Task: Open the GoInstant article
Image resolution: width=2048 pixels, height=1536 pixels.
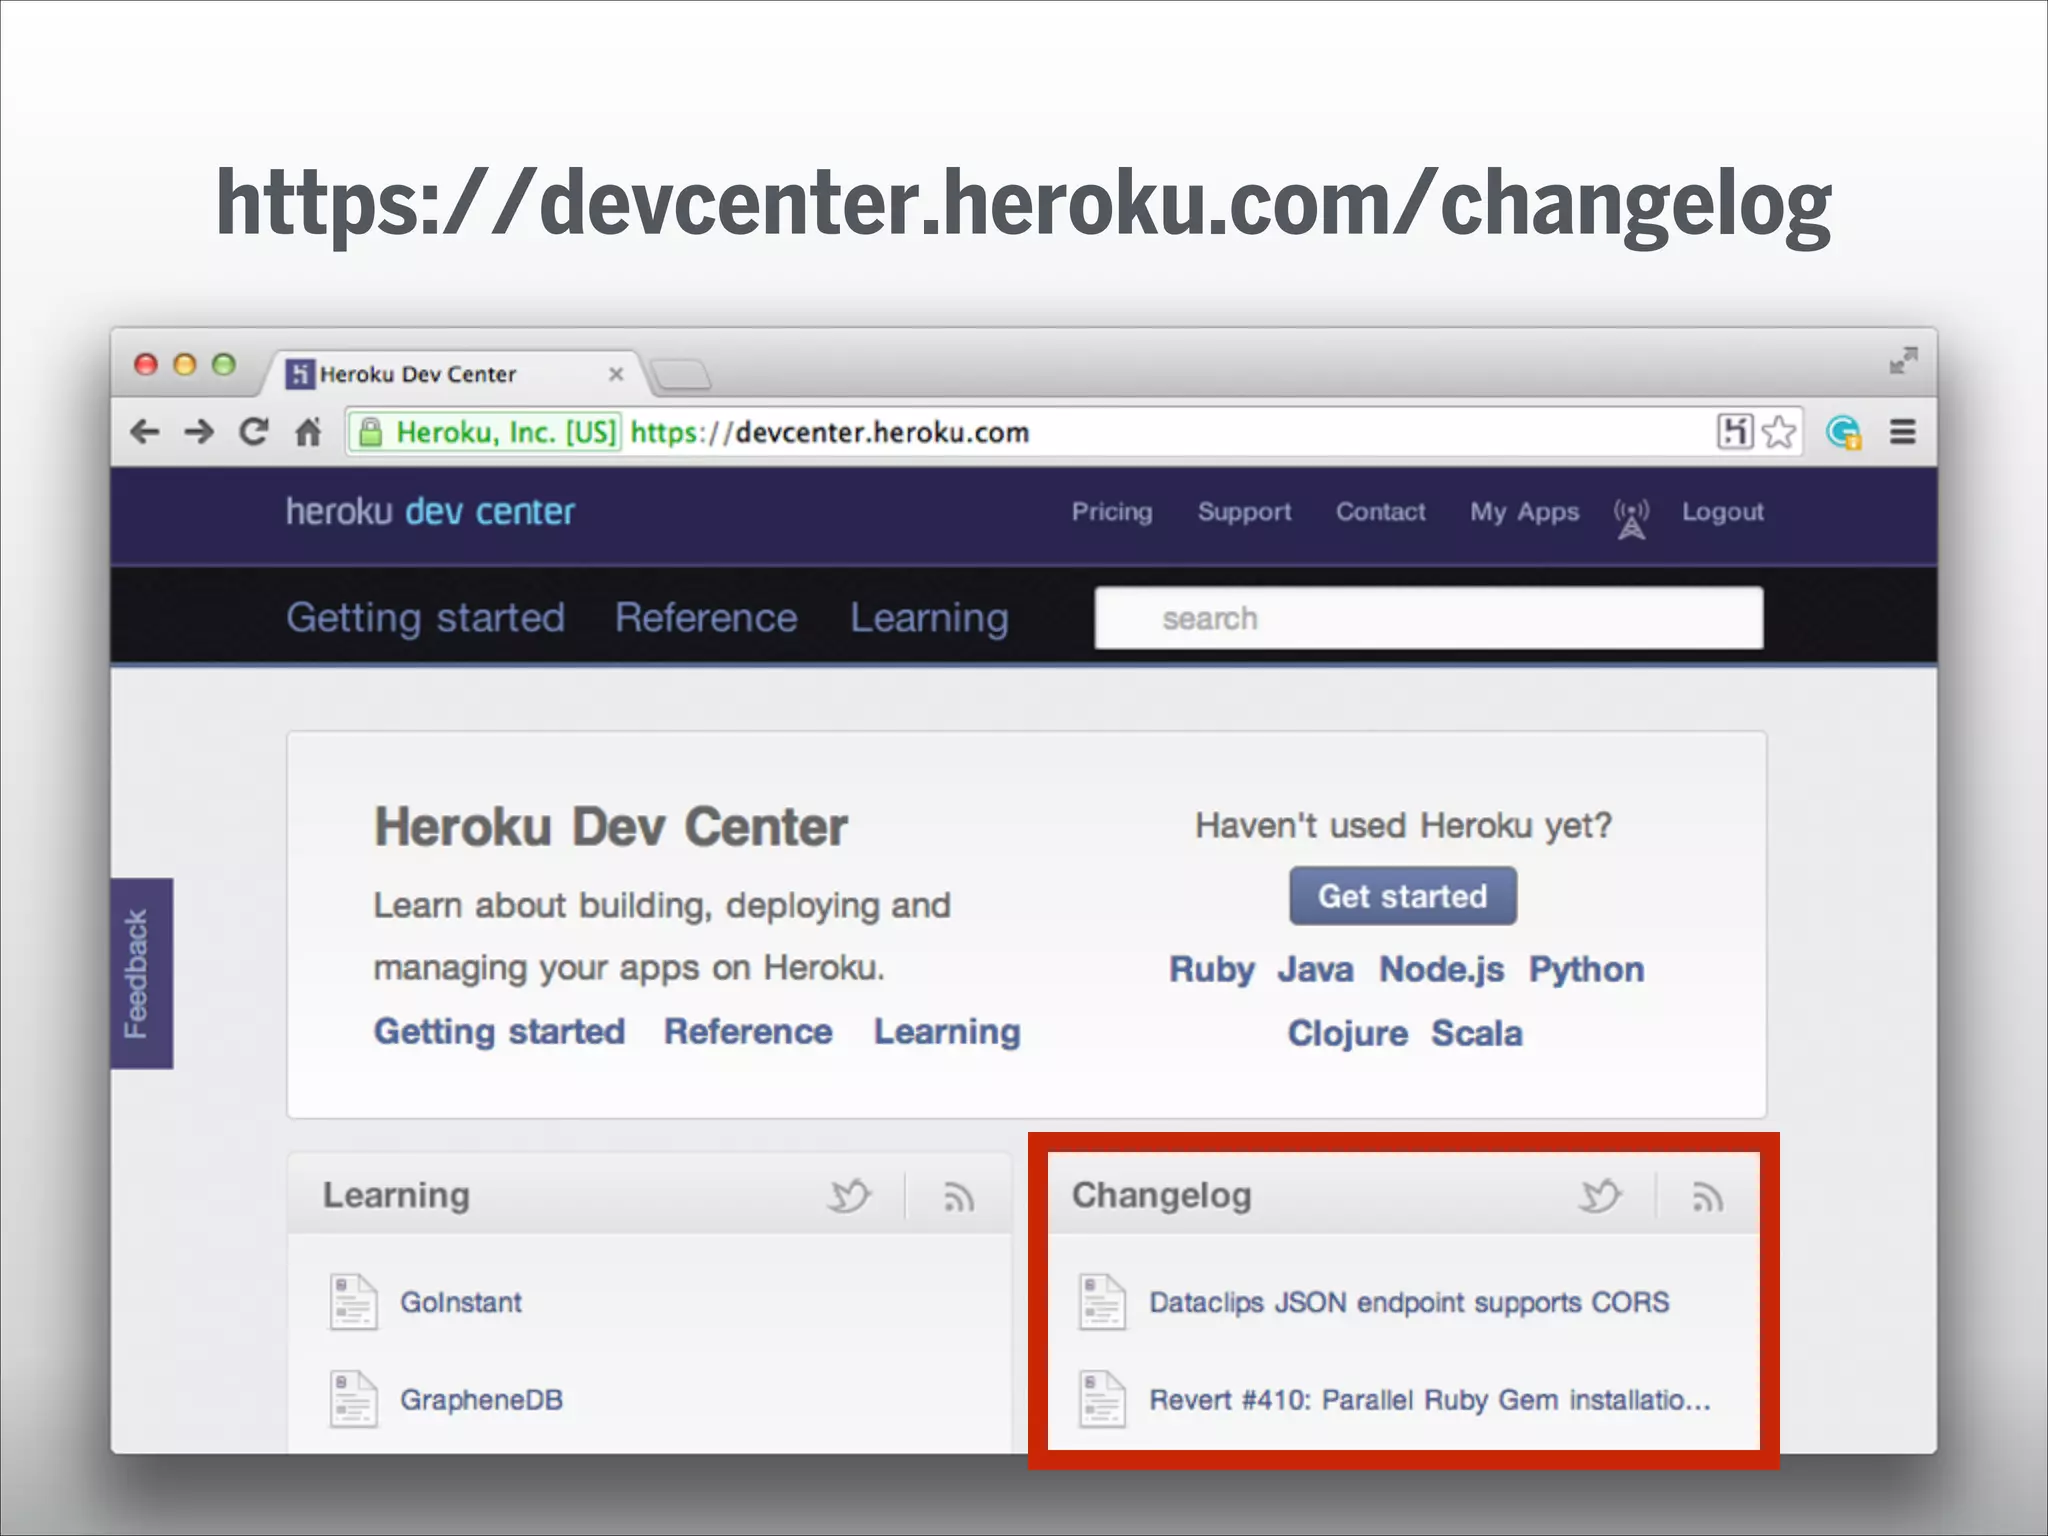Action: click(x=461, y=1302)
